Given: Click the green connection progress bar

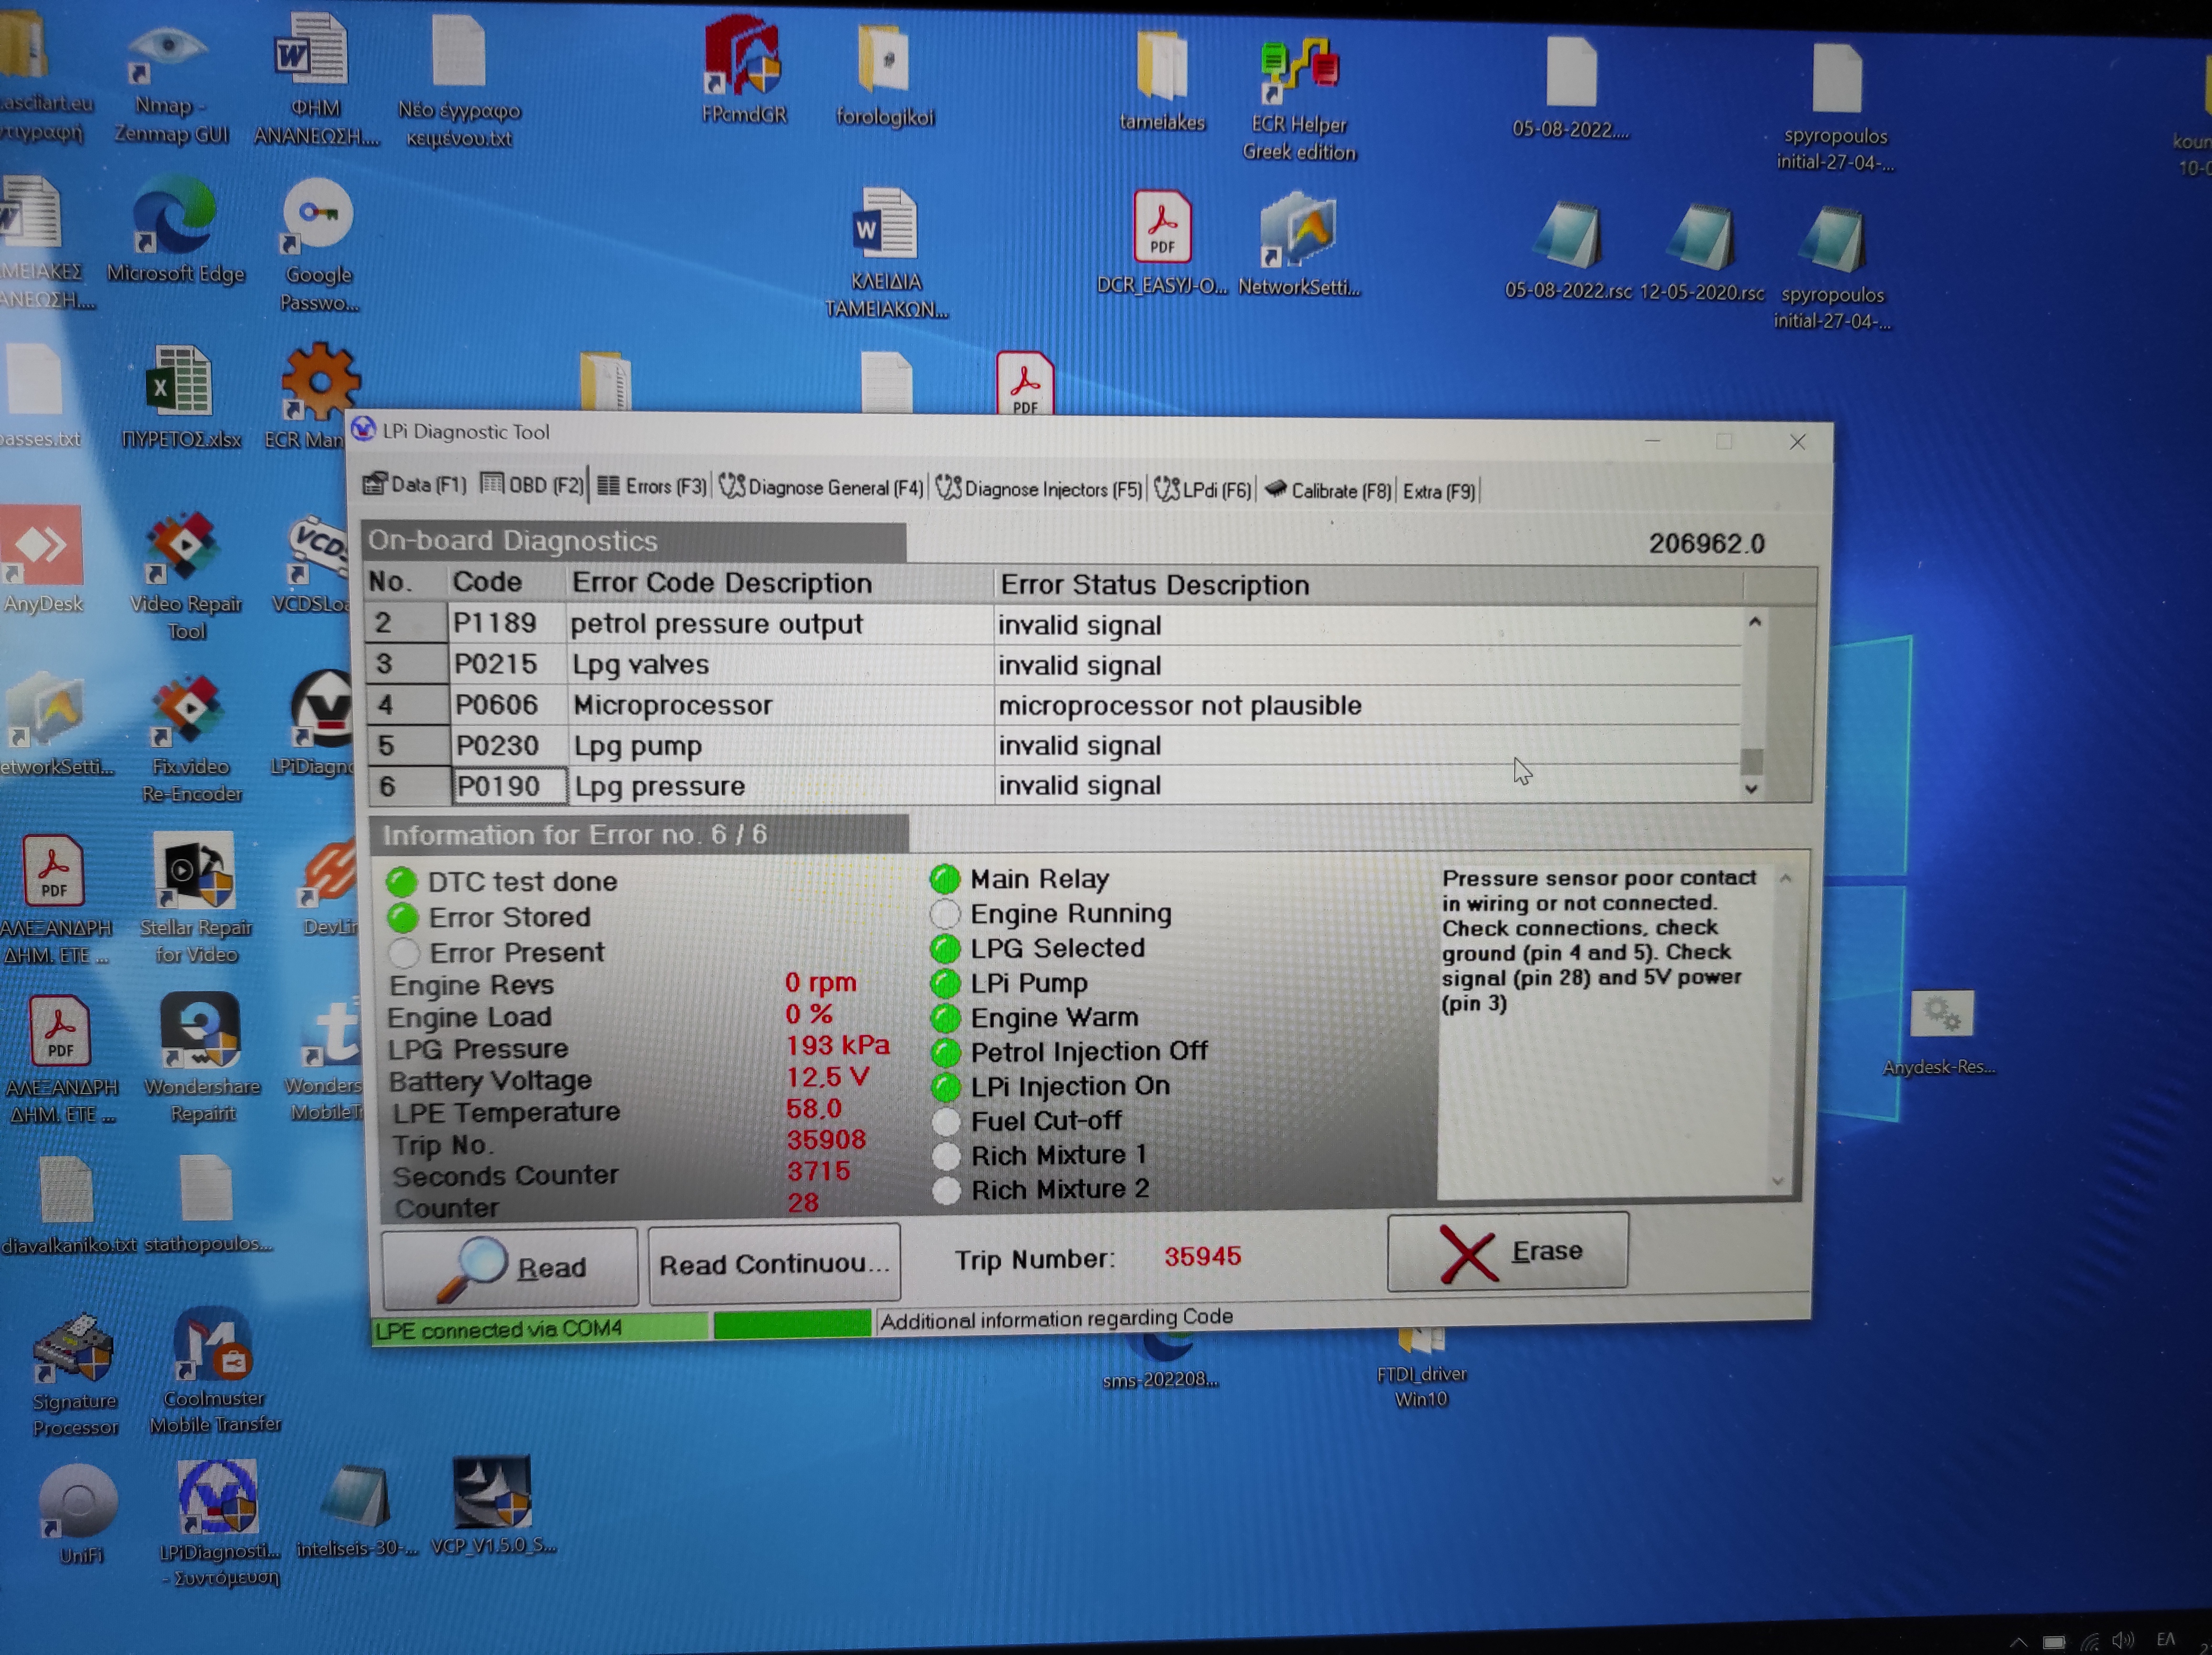Looking at the screenshot, I should (792, 1325).
